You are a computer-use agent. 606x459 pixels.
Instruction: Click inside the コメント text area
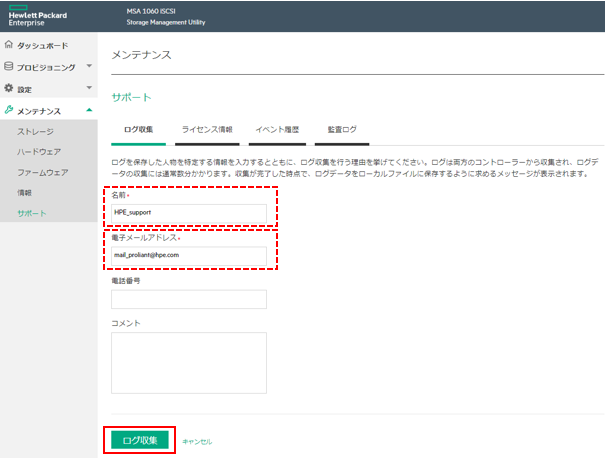coord(189,361)
